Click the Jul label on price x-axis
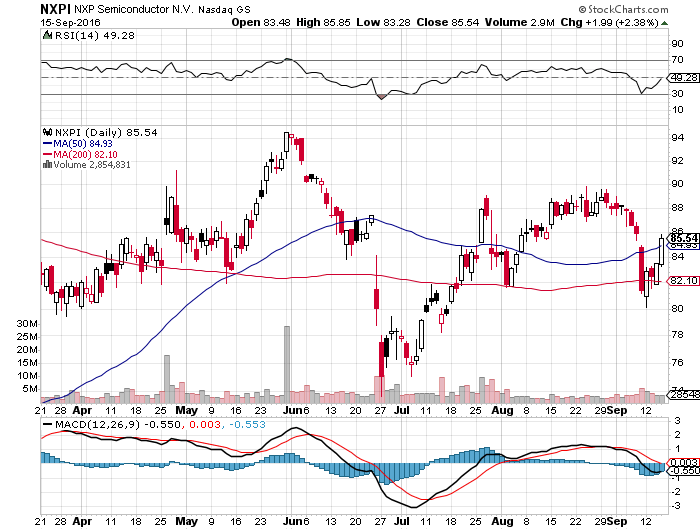This screenshot has width=700, height=530. (402, 410)
